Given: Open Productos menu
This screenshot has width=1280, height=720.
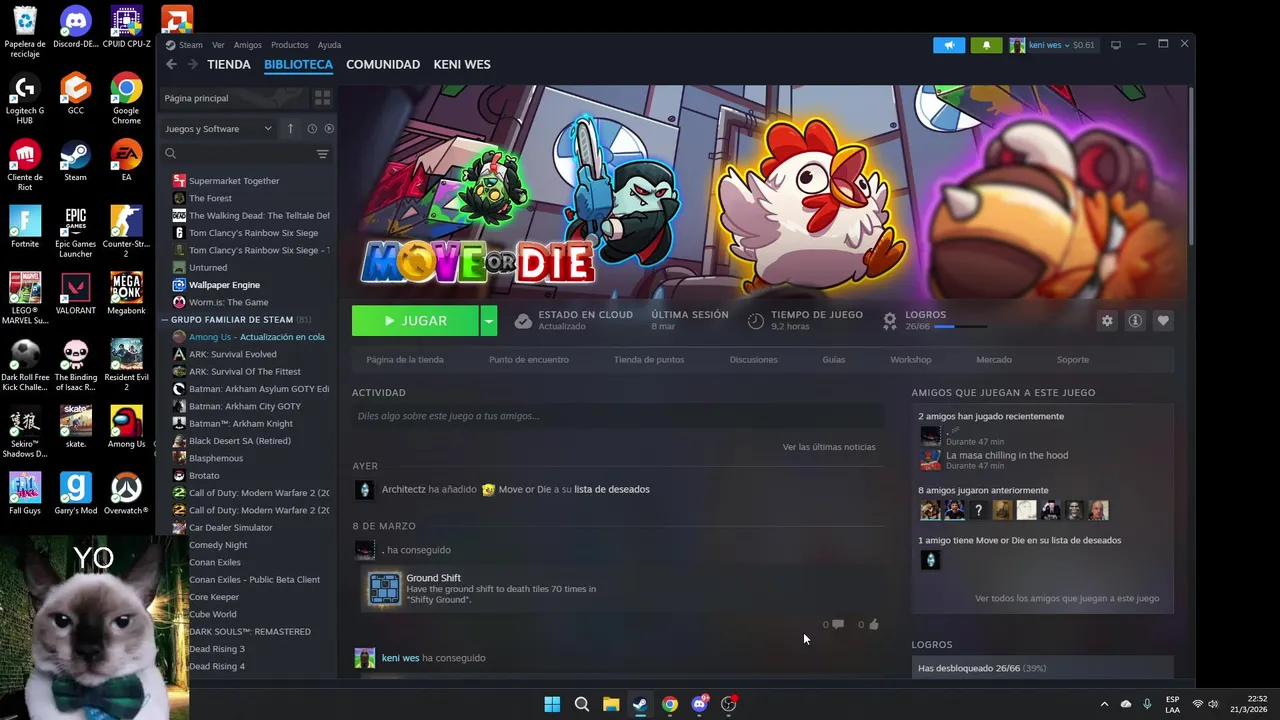Looking at the screenshot, I should pos(290,45).
